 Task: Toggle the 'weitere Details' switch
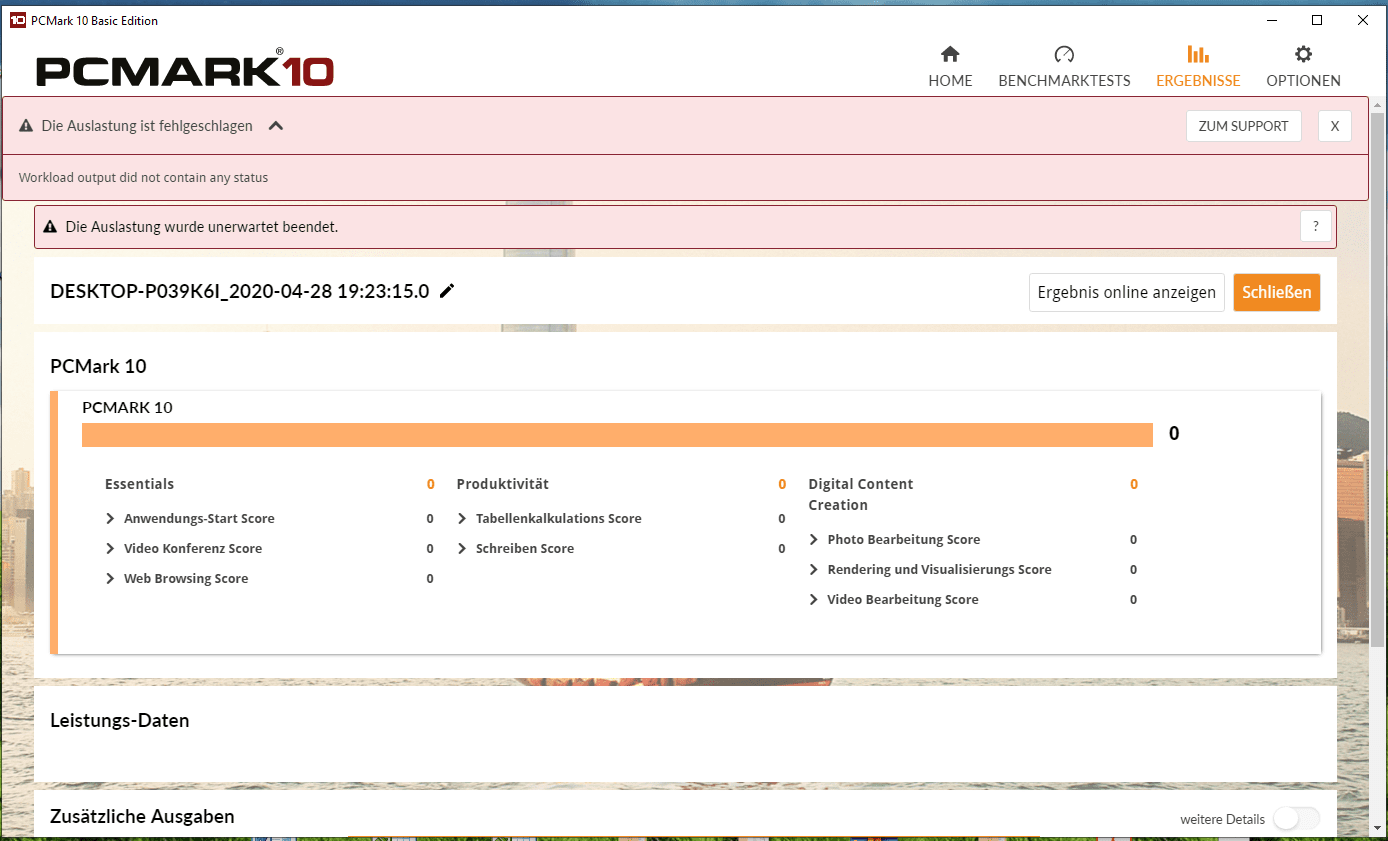pyautogui.click(x=1296, y=819)
